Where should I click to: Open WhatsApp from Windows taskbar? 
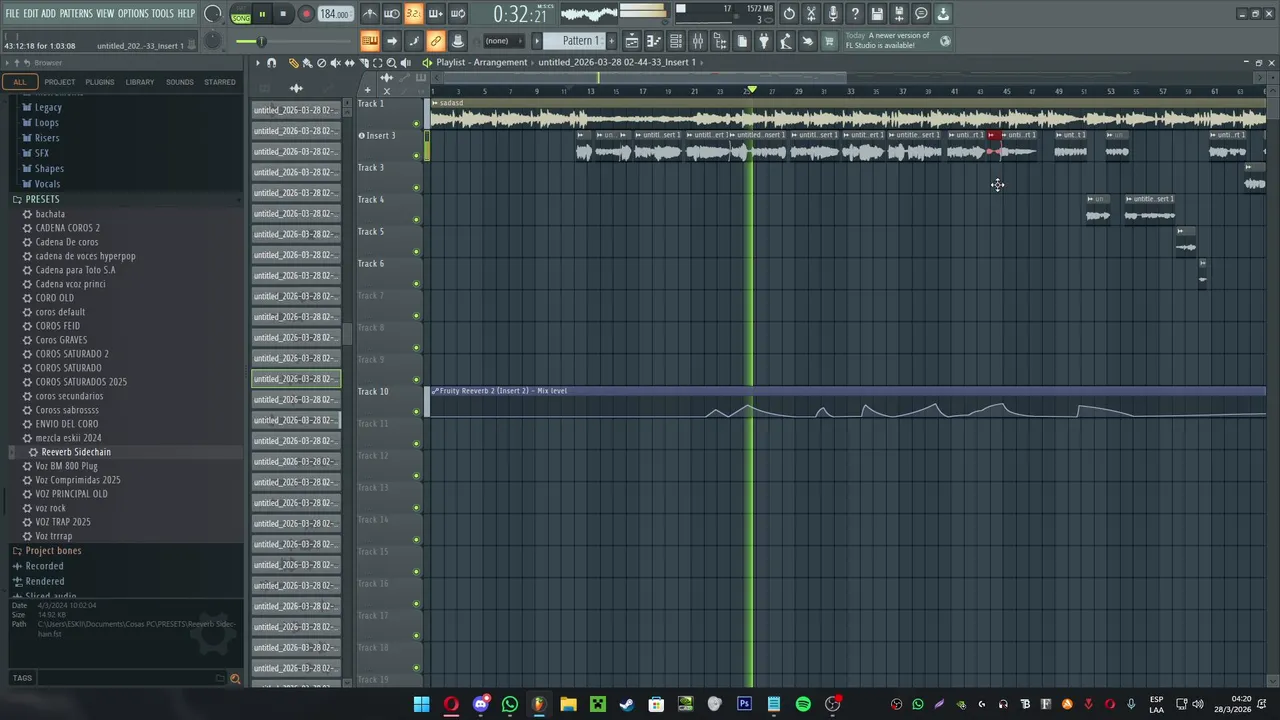coord(510,704)
